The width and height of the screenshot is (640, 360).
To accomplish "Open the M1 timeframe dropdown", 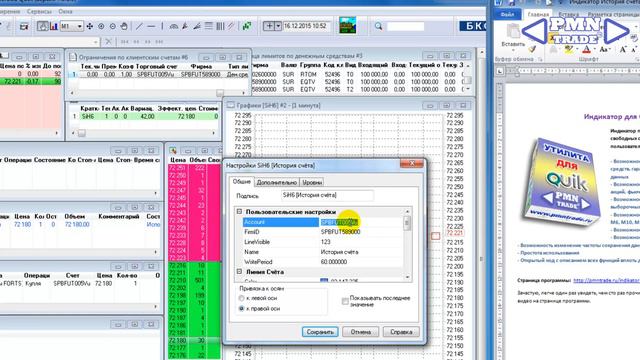I will [80, 26].
